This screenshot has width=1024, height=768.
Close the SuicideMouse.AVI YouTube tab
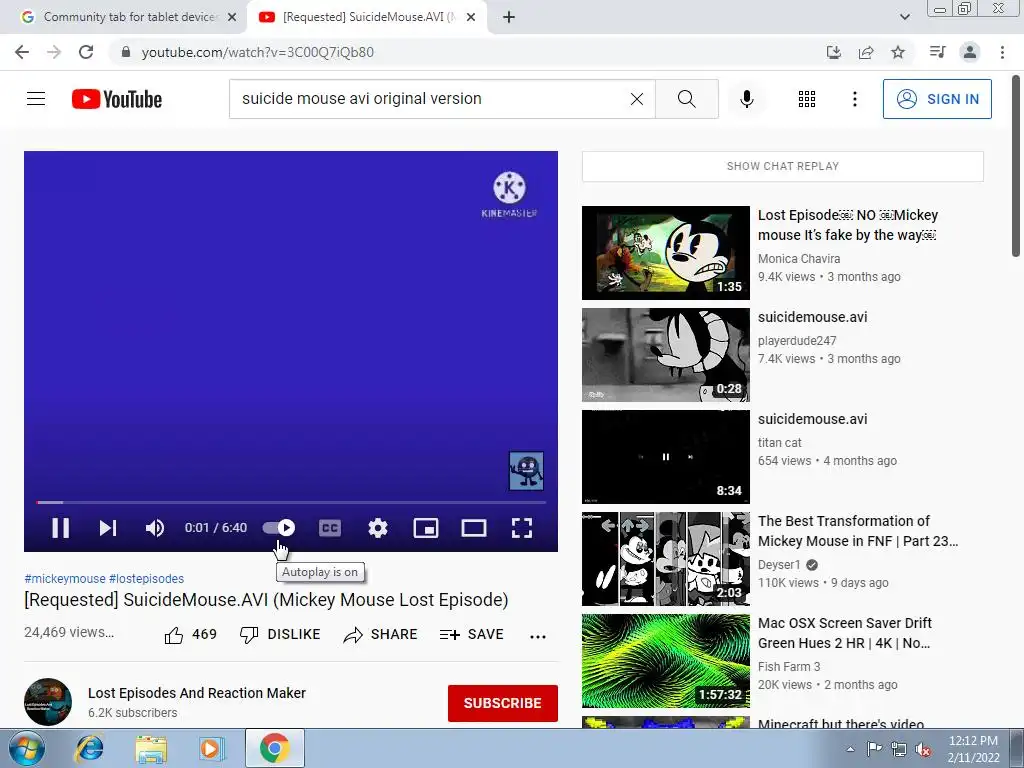471,17
